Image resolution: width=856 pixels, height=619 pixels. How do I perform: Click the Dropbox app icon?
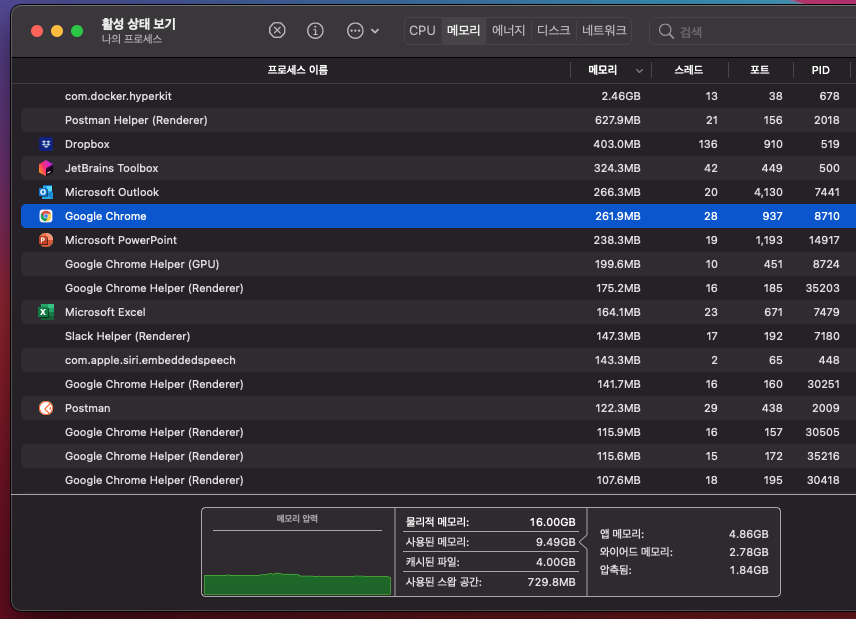[x=46, y=144]
